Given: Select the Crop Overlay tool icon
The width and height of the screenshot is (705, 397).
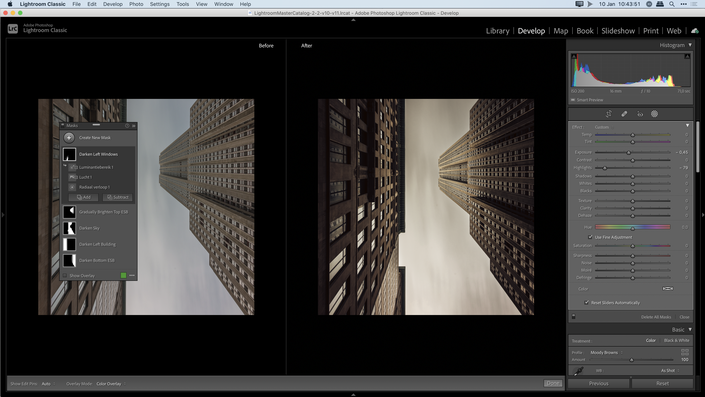Looking at the screenshot, I should pyautogui.click(x=609, y=114).
